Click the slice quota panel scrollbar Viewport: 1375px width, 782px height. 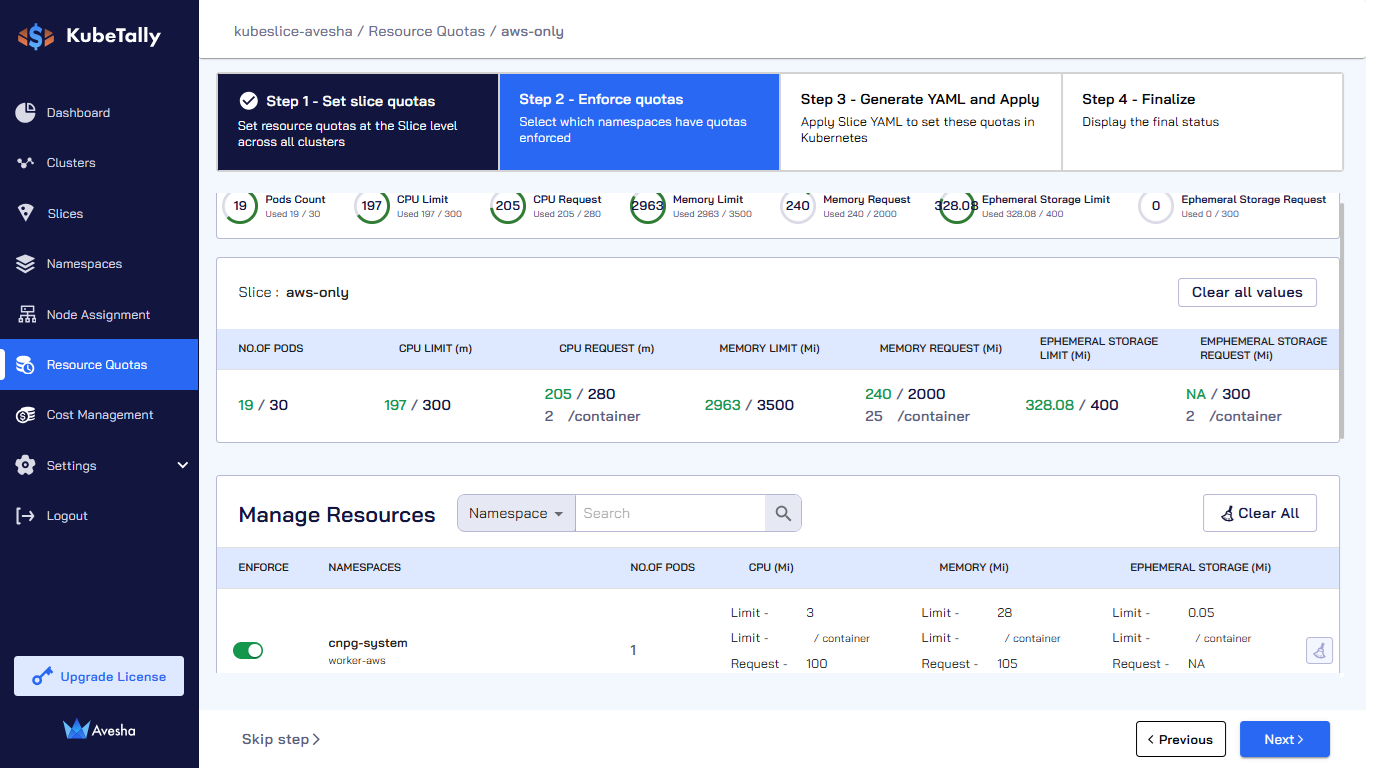point(1343,320)
